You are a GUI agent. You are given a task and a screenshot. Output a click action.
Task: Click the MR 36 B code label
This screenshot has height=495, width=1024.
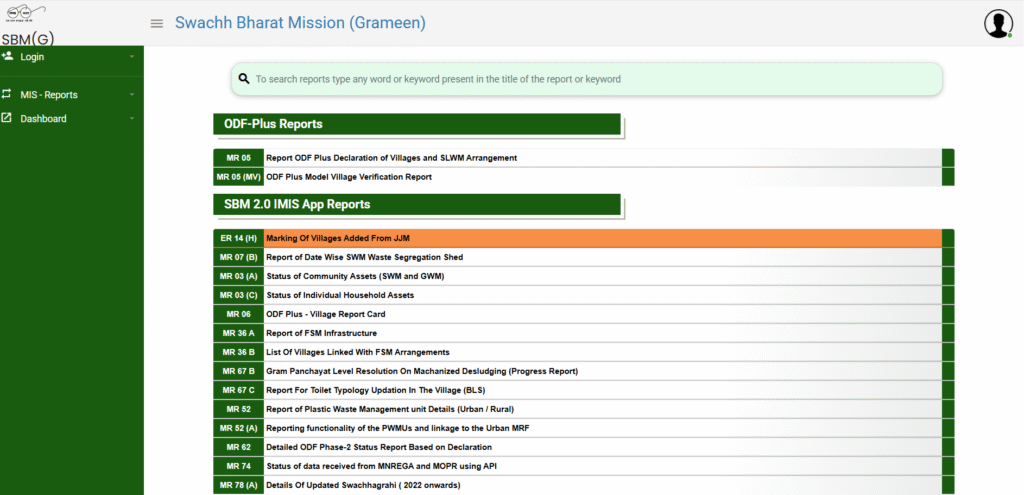[238, 352]
